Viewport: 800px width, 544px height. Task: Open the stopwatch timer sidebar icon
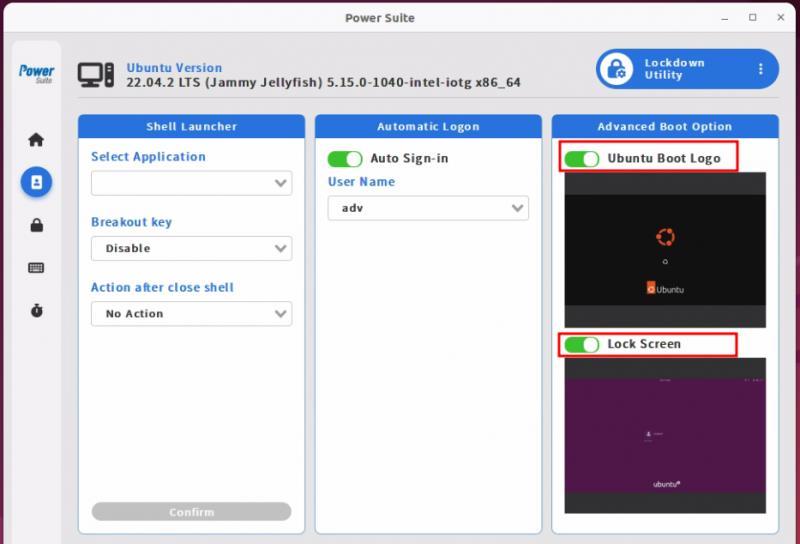click(36, 310)
